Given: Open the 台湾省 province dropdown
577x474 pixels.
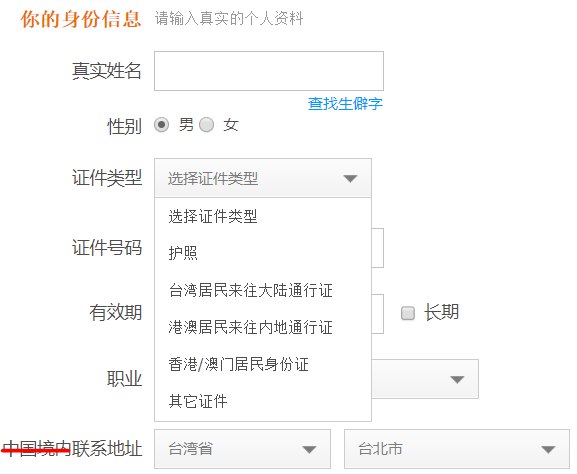Looking at the screenshot, I should [x=242, y=449].
